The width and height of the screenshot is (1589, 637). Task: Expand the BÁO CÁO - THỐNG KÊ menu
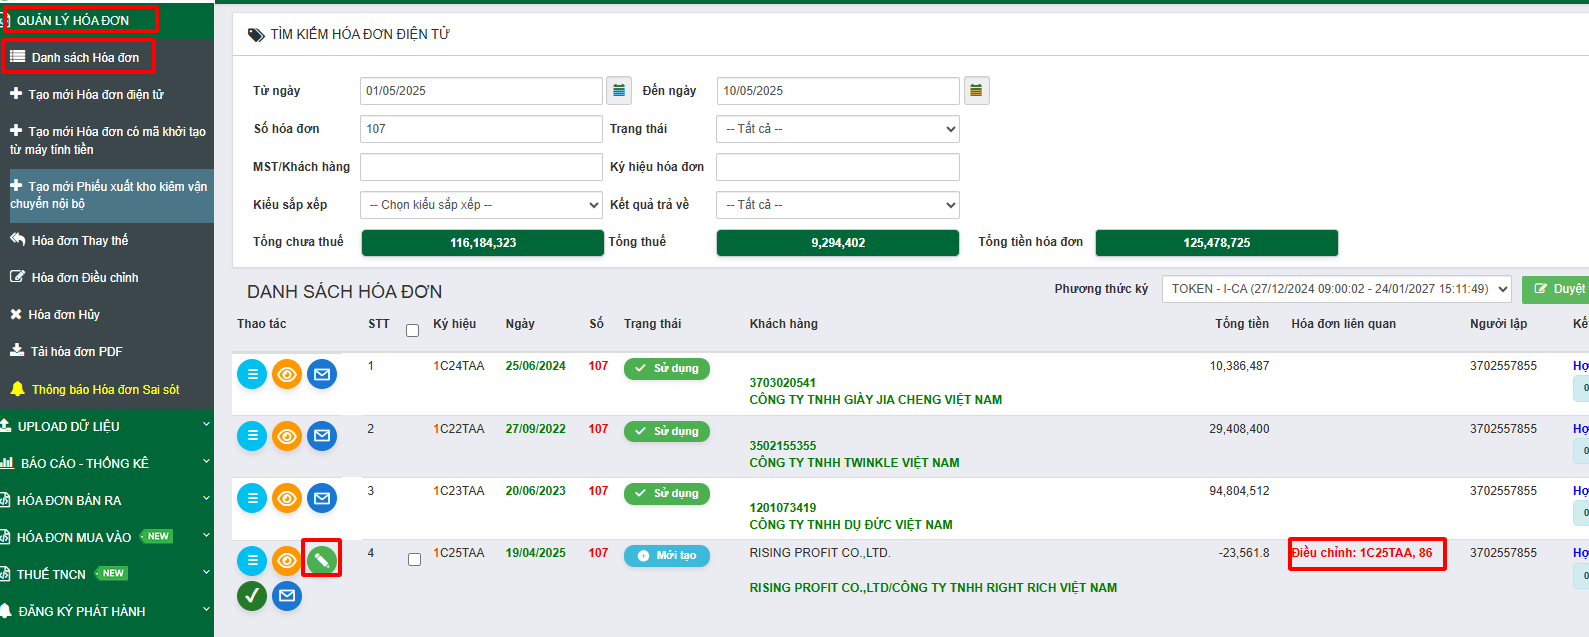click(105, 463)
